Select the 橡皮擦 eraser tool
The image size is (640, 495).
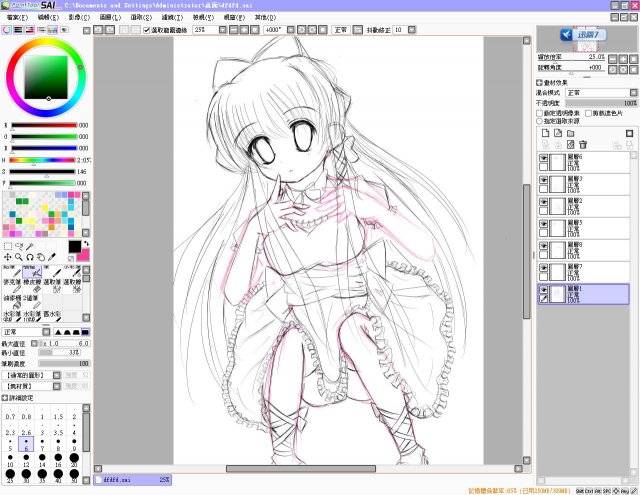click(32, 286)
